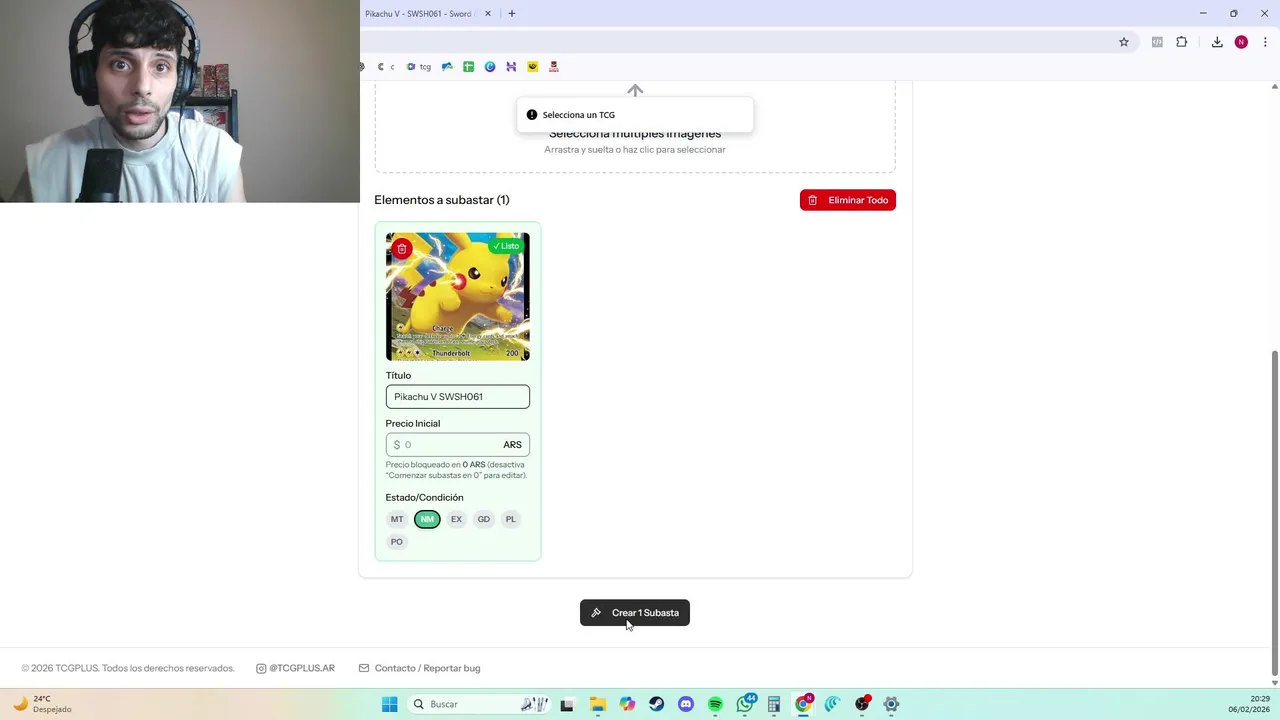
Task: Open WhatsApp from the taskbar
Action: point(745,704)
